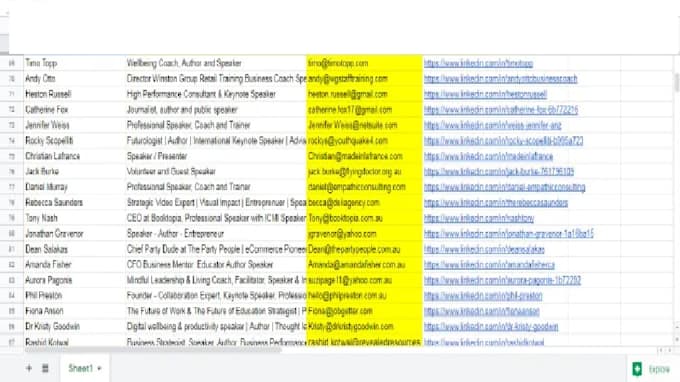Click the horizontal scrollbar at the sheet bottom
The width and height of the screenshot is (680, 382).
click(x=153, y=349)
